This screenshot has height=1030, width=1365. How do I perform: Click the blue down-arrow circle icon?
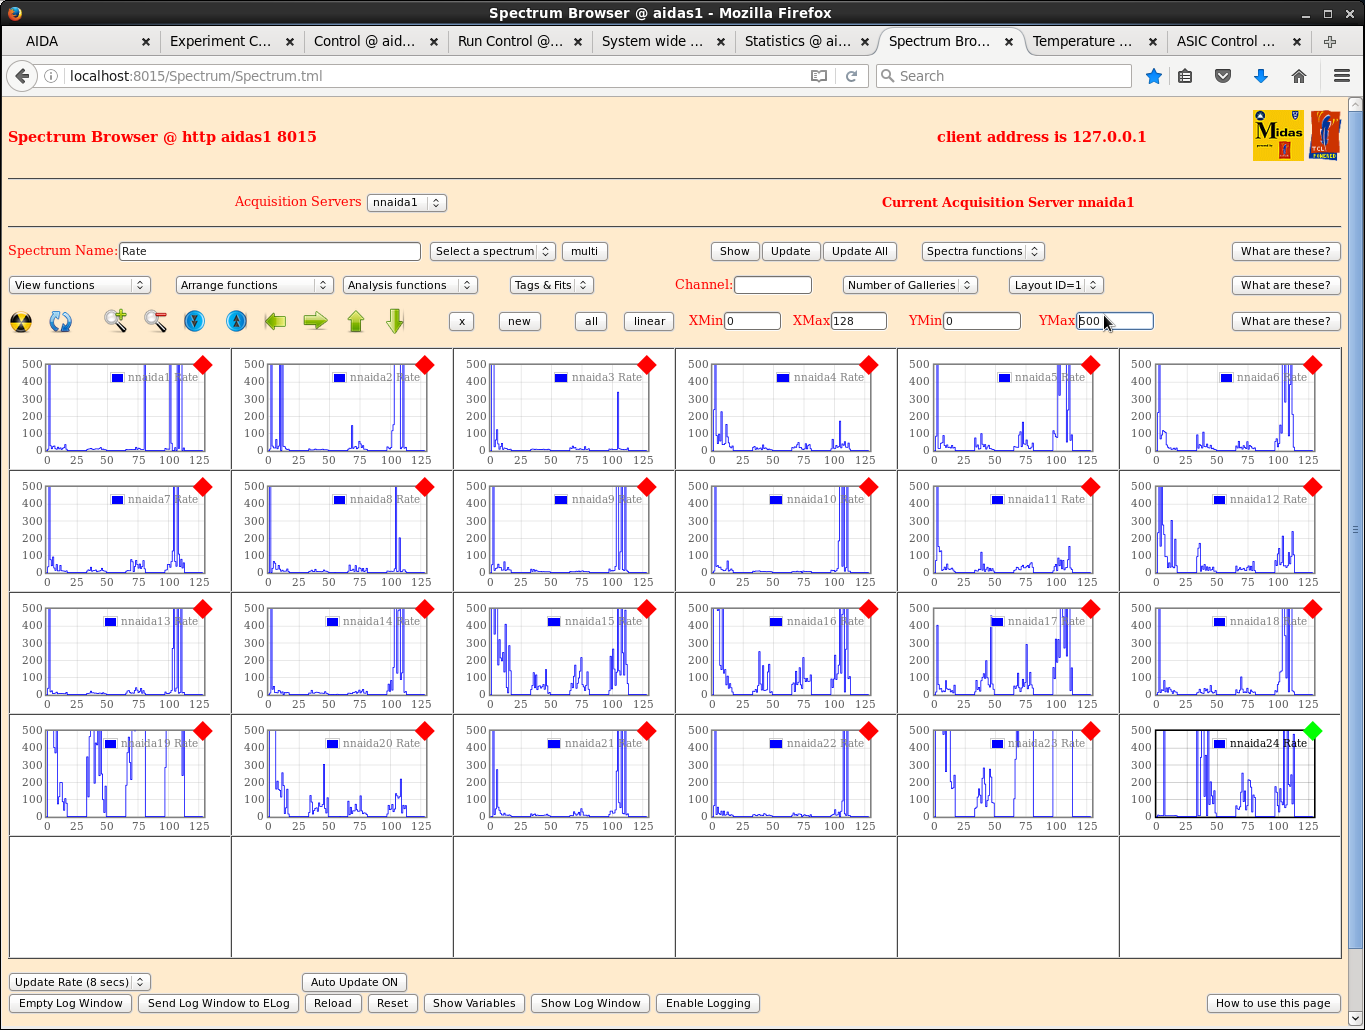[x=195, y=321]
